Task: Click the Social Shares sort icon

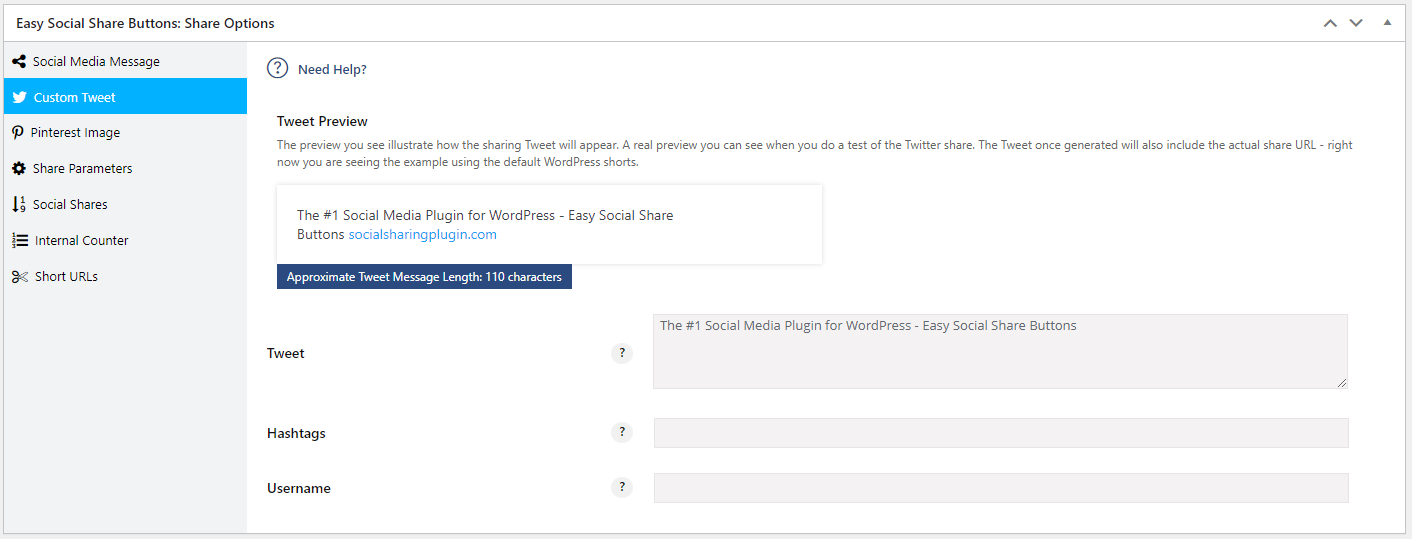Action: (x=18, y=204)
